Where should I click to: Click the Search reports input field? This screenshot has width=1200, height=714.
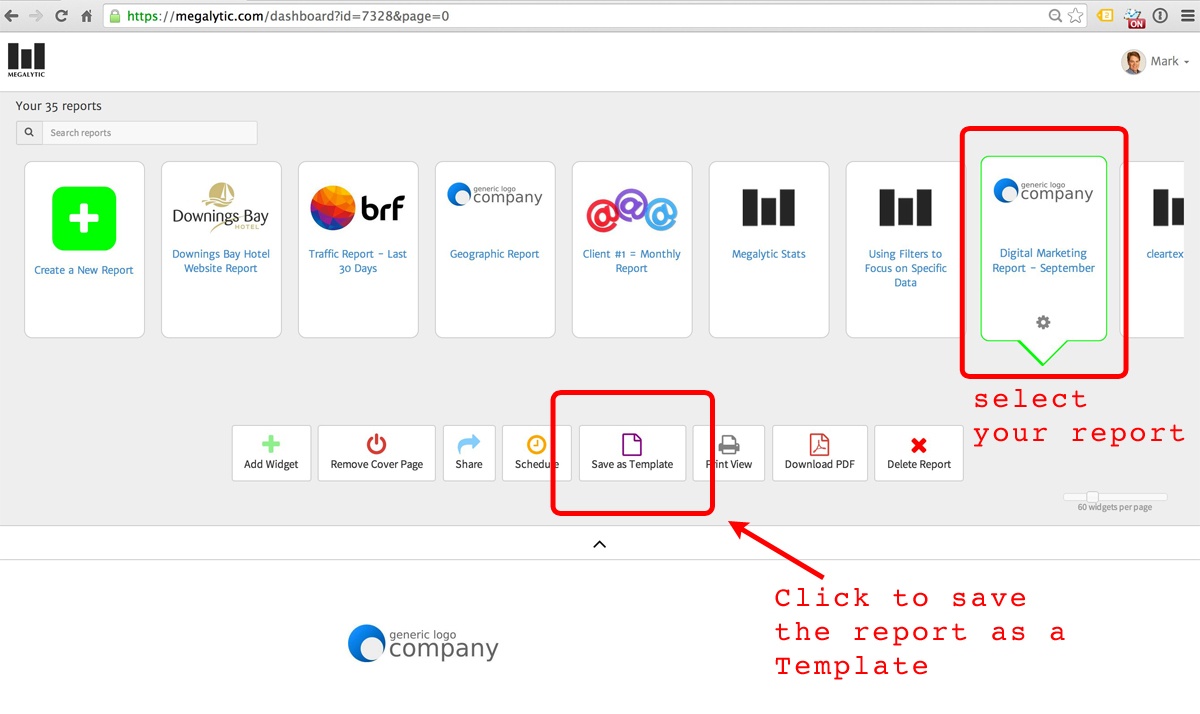[x=148, y=133]
